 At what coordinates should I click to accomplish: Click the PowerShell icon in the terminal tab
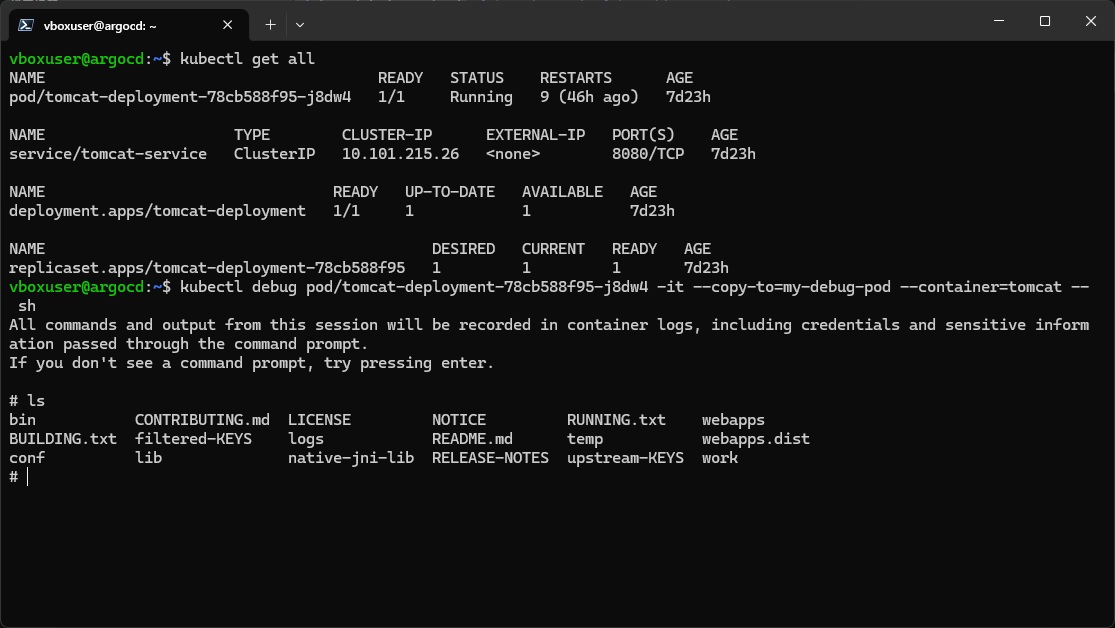[x=26, y=25]
